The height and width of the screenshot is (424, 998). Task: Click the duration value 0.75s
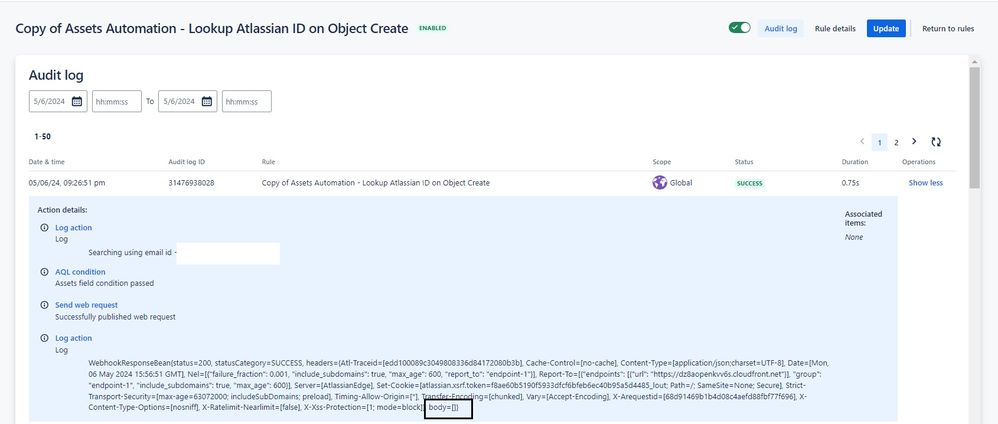click(x=850, y=183)
